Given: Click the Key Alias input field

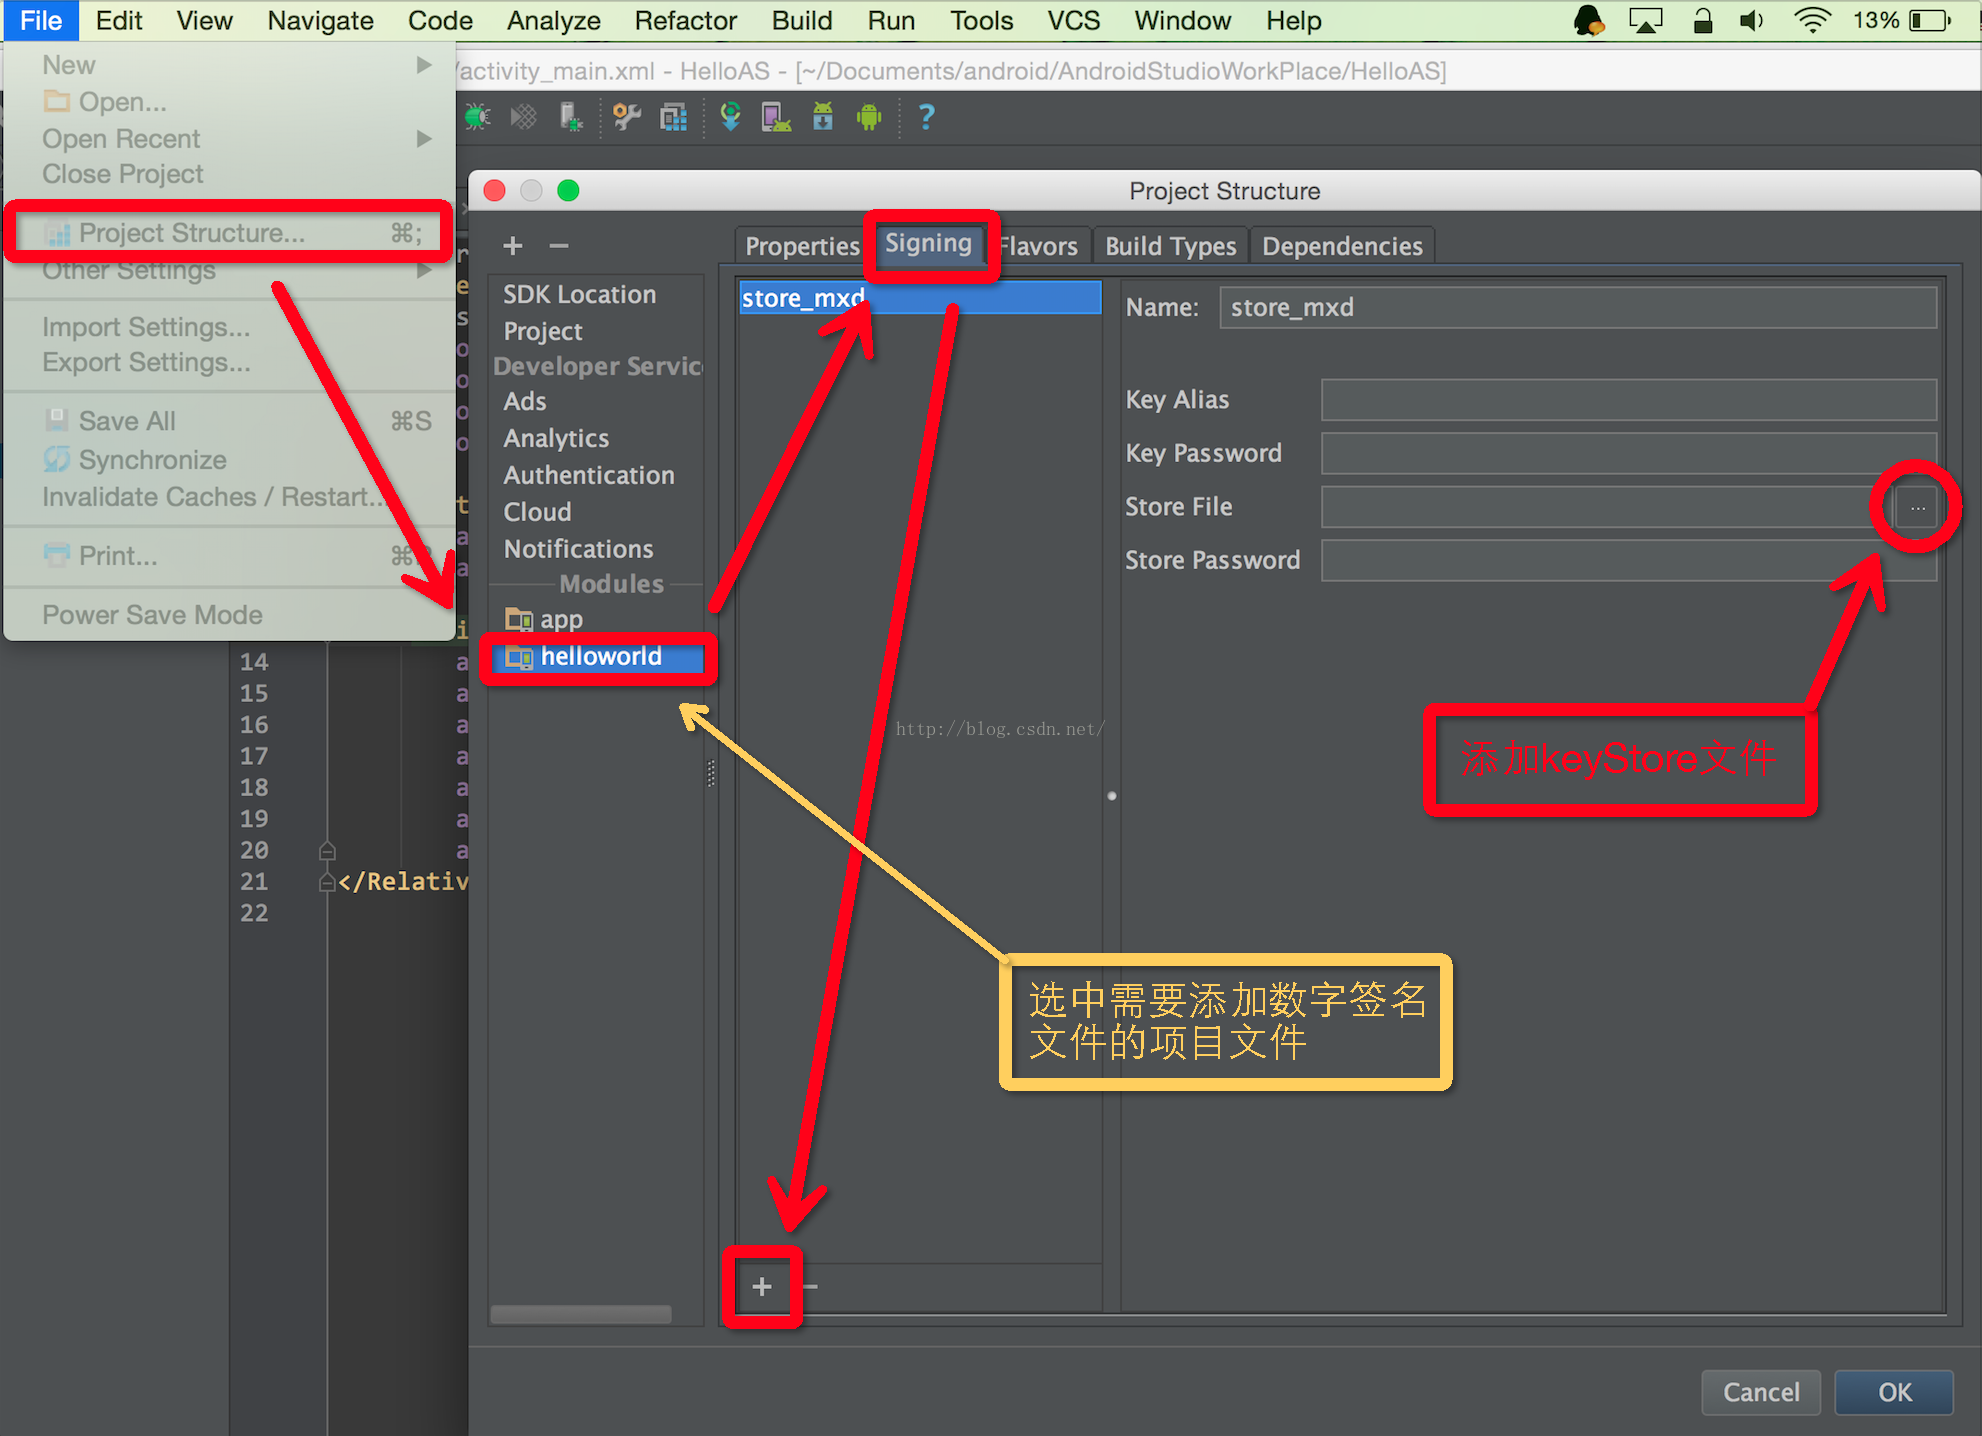Looking at the screenshot, I should [1628, 400].
